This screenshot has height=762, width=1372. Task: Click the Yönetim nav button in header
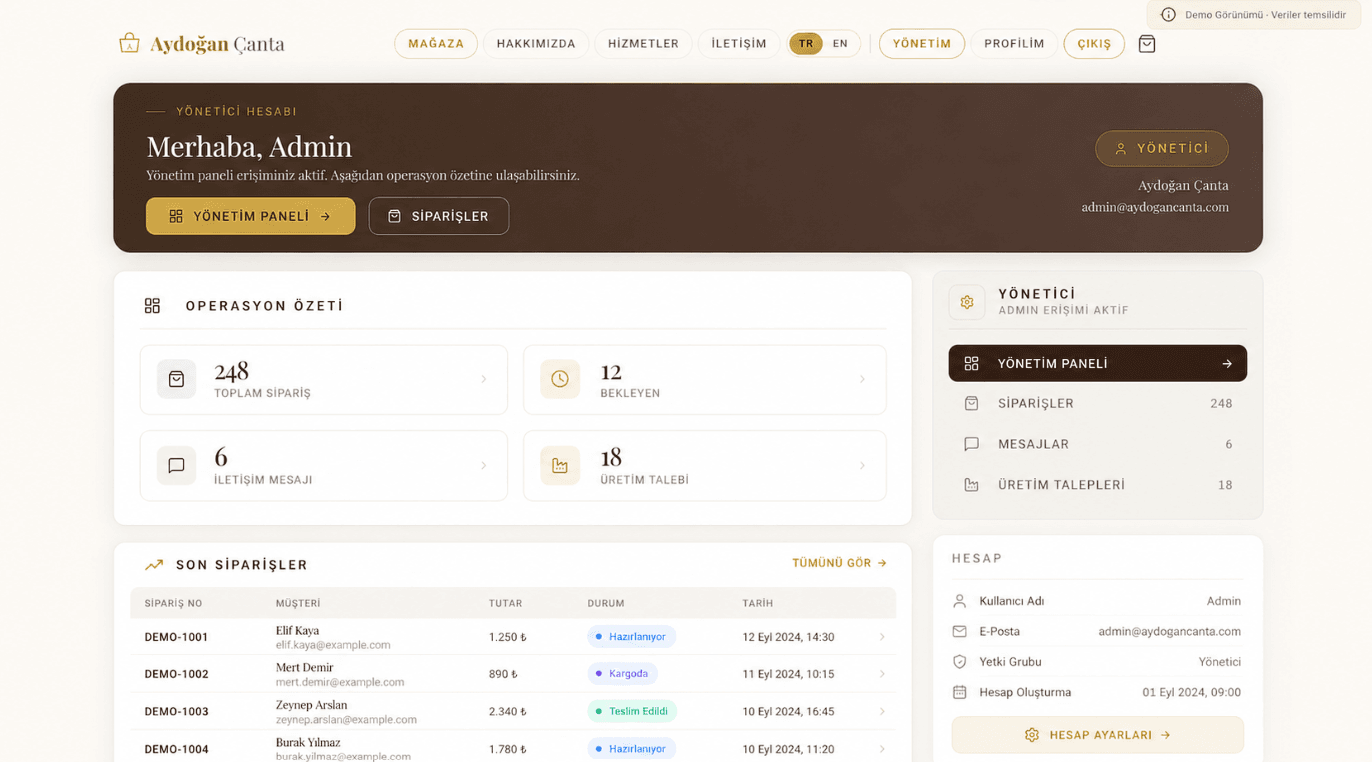pos(922,44)
